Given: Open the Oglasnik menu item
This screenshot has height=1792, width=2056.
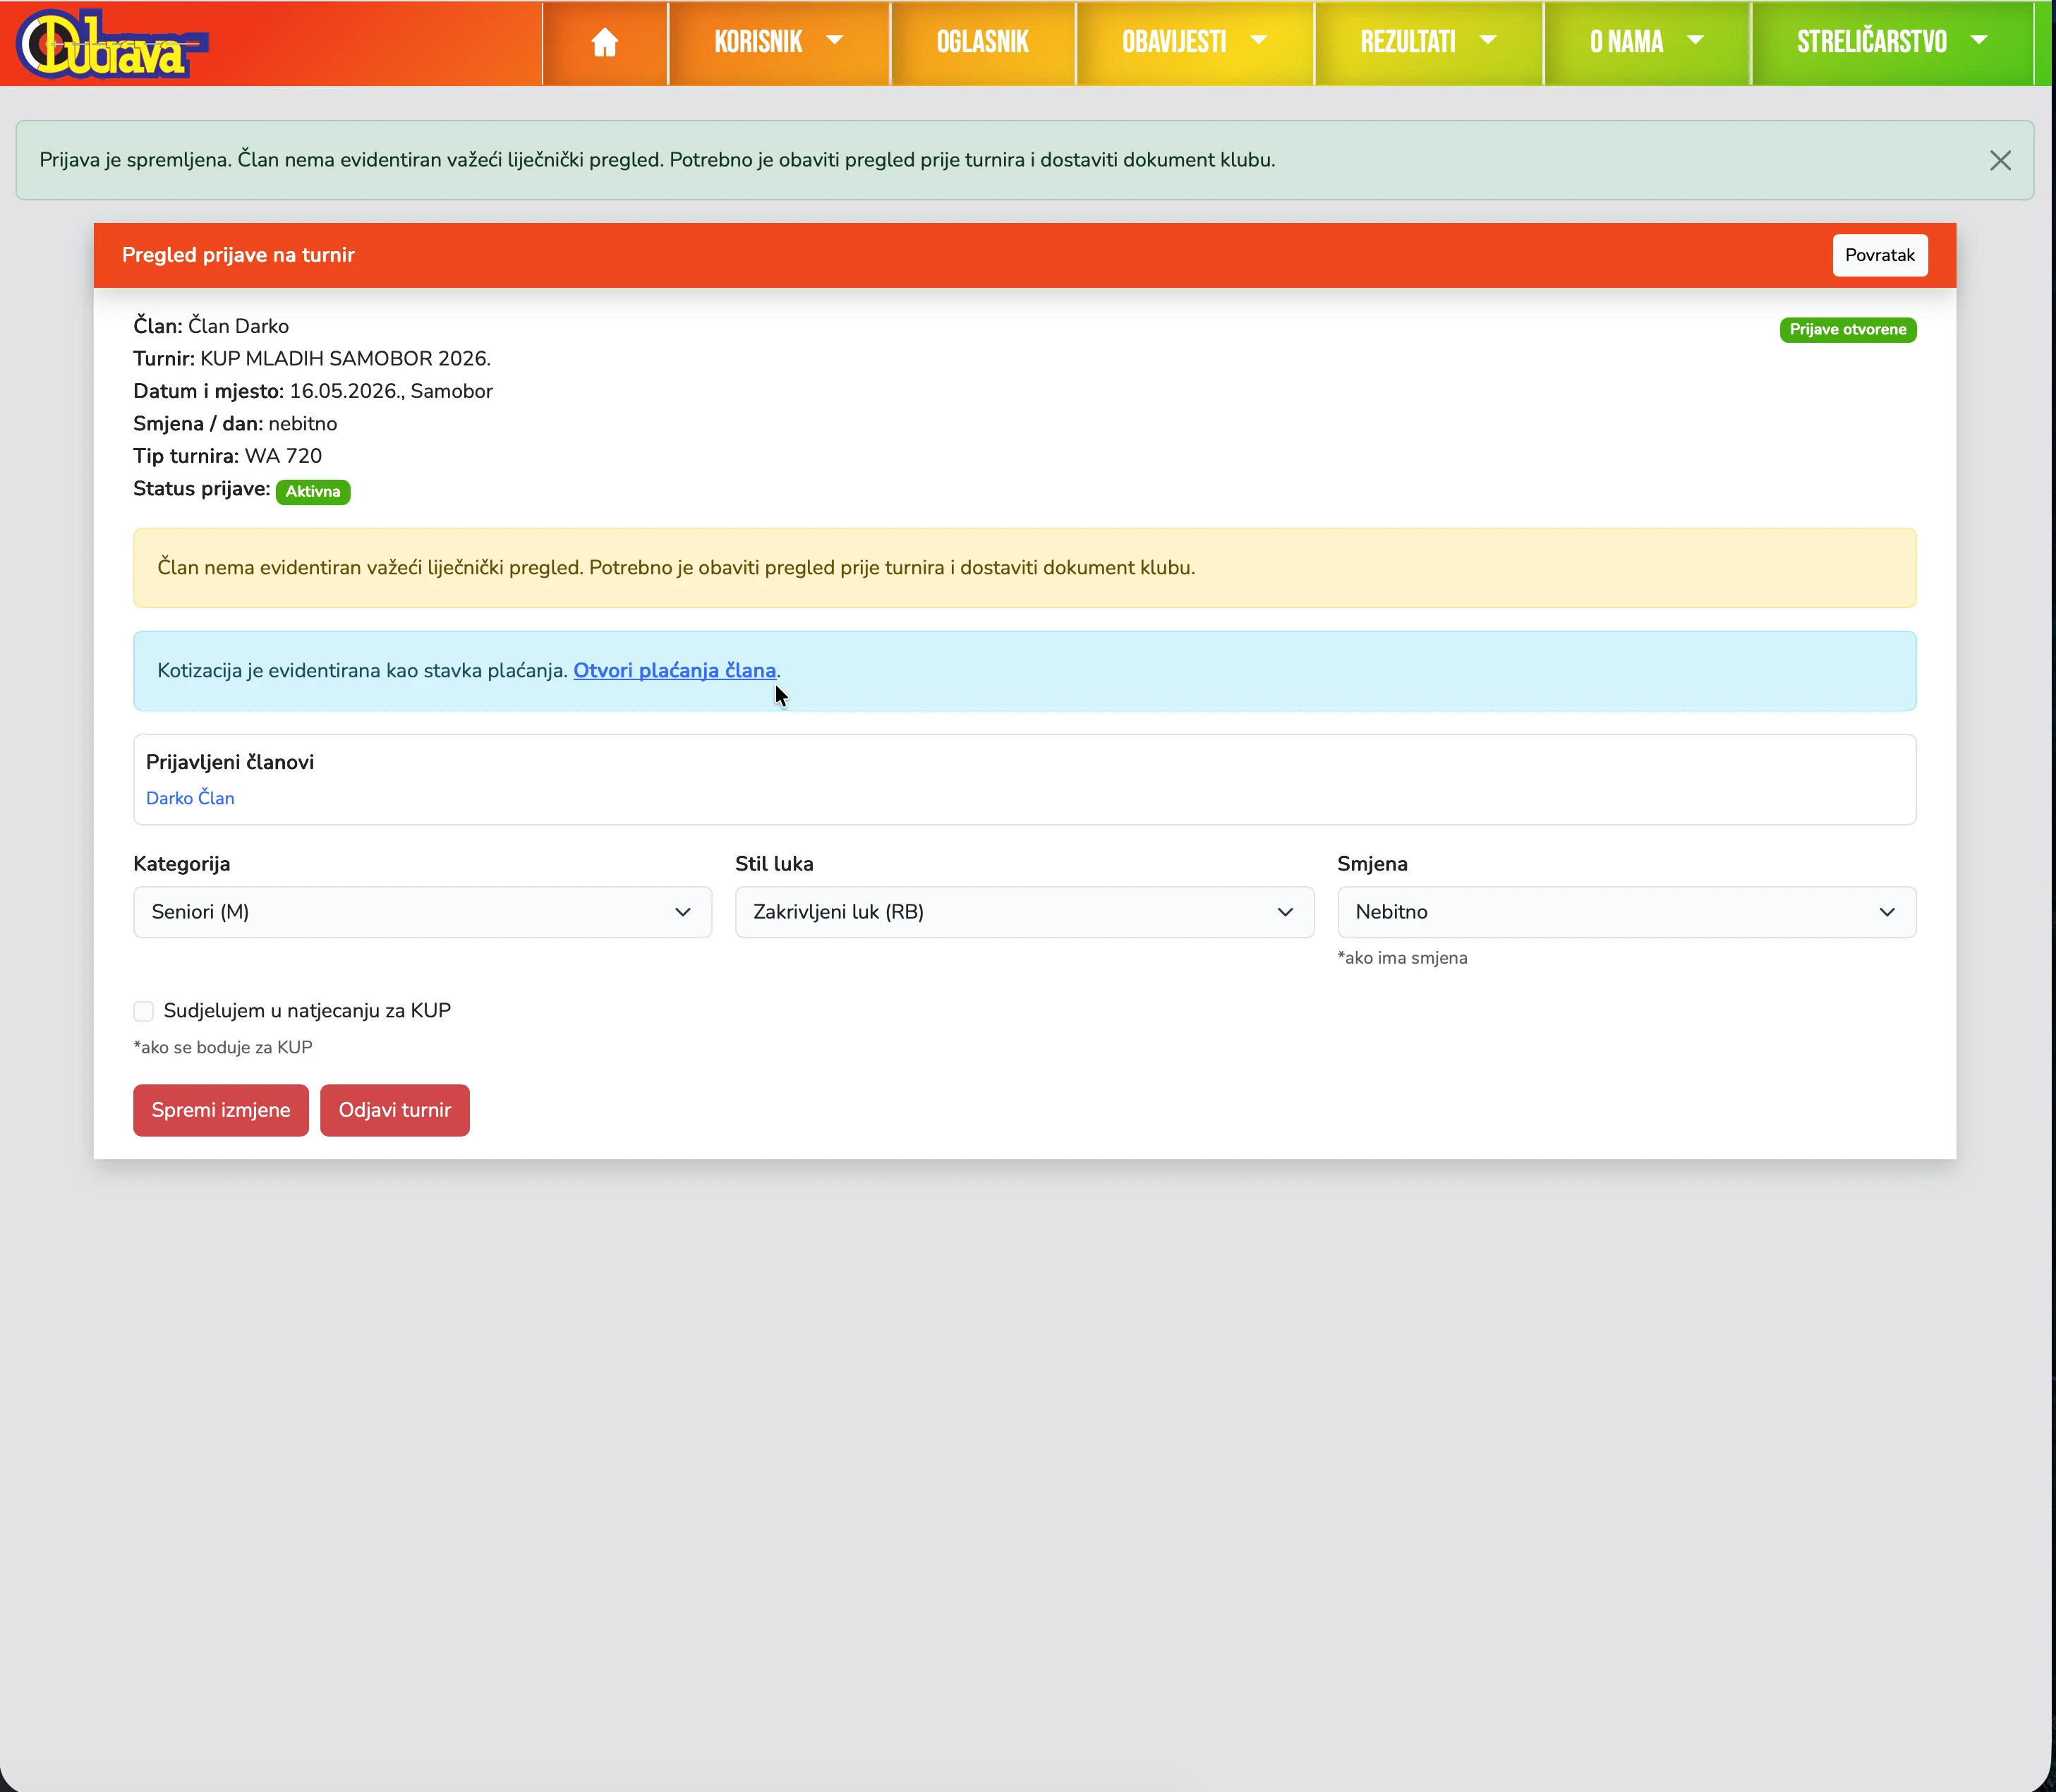Looking at the screenshot, I should coord(982,42).
